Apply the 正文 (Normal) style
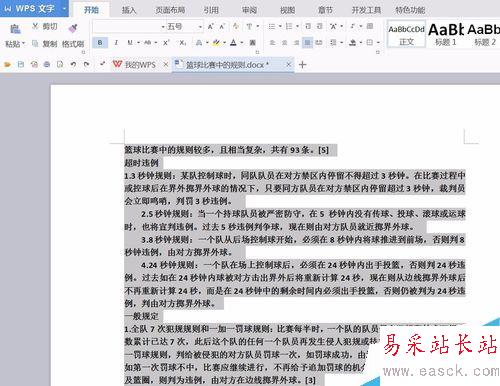 click(x=406, y=34)
